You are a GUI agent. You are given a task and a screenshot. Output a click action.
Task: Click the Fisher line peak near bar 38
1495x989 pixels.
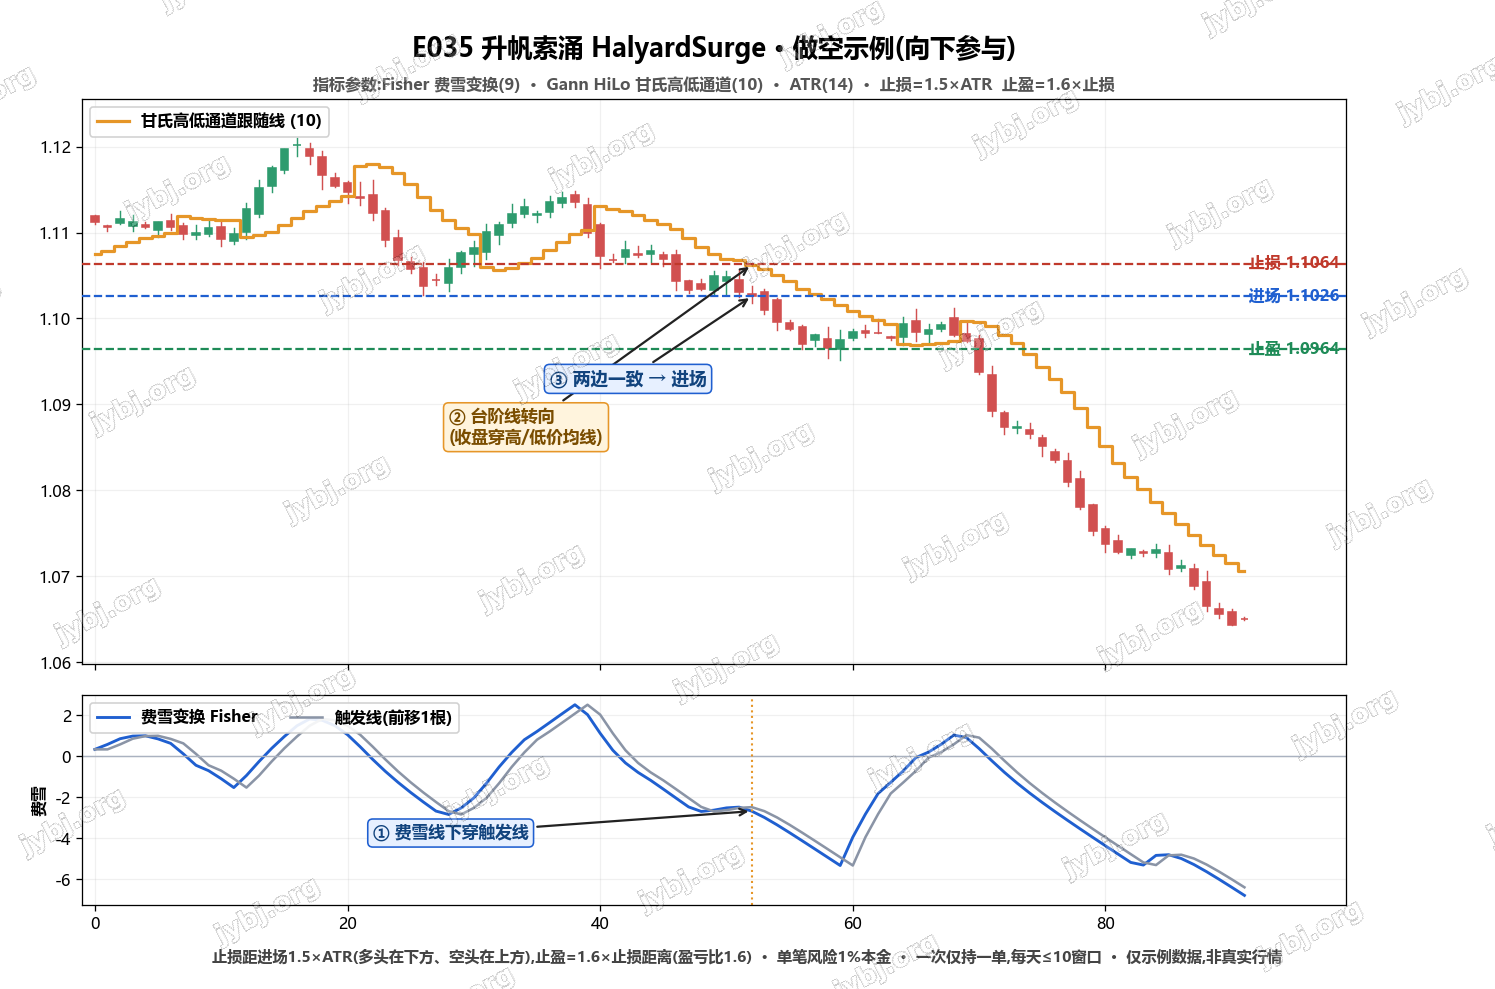click(x=575, y=706)
